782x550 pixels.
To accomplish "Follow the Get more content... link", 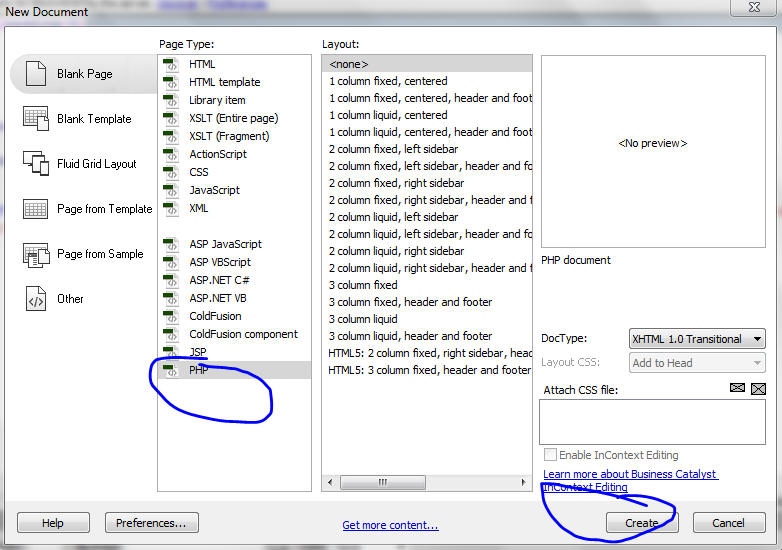I will pyautogui.click(x=391, y=525).
